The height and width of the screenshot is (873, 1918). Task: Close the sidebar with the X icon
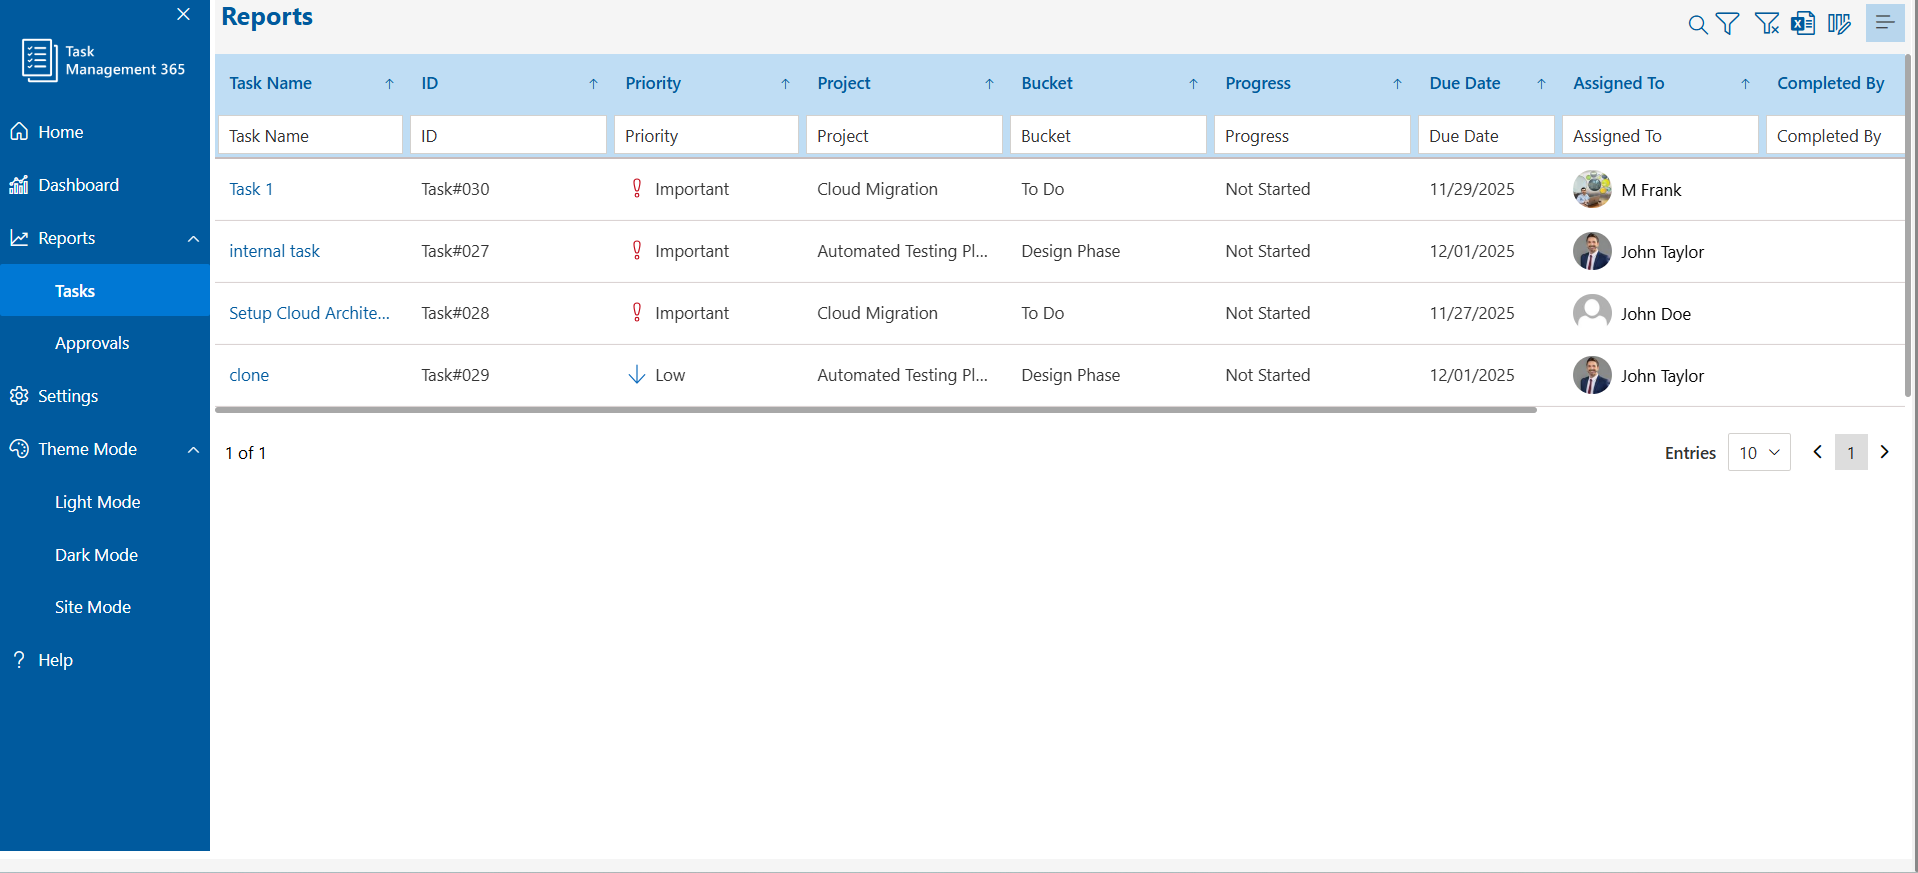pos(183,14)
